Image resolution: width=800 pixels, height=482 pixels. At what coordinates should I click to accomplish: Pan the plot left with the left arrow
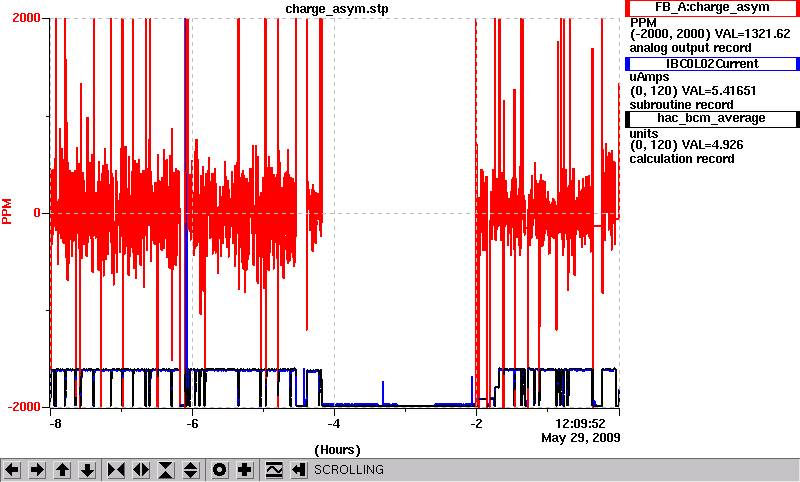[12, 470]
